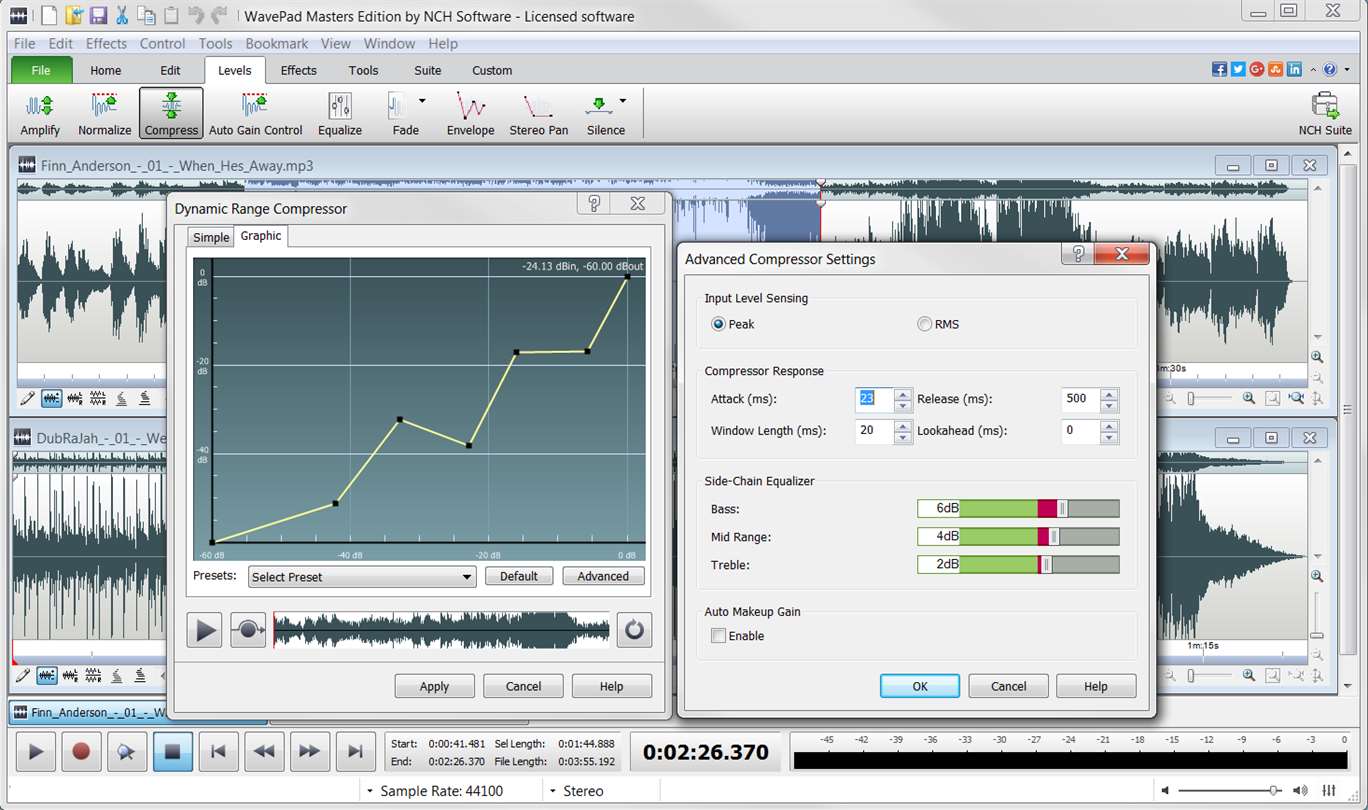
Task: Select the RMS input level sensing option
Action: click(x=938, y=324)
